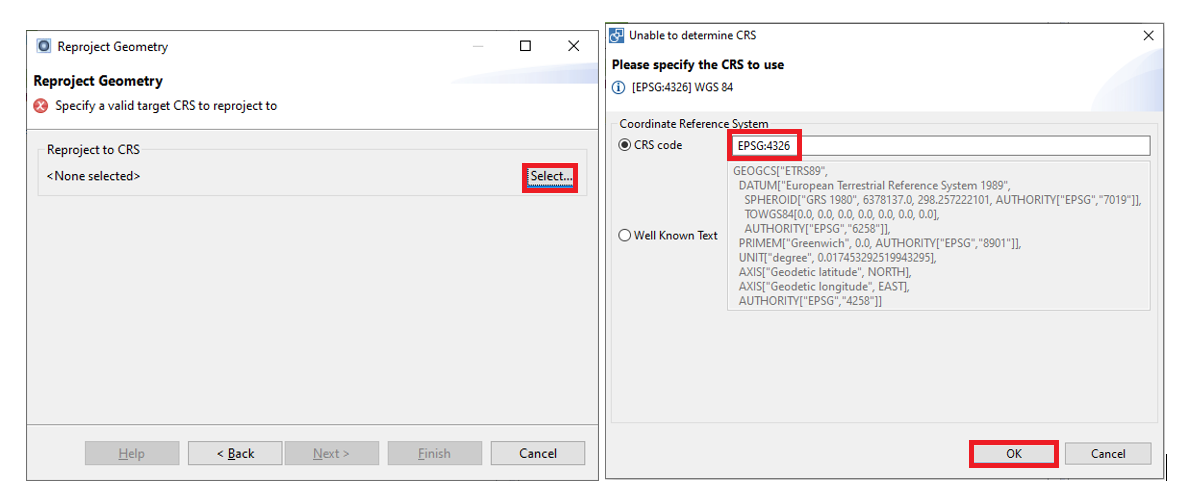Click the Well Known Text definition area
The image size is (1190, 495).
[939, 235]
